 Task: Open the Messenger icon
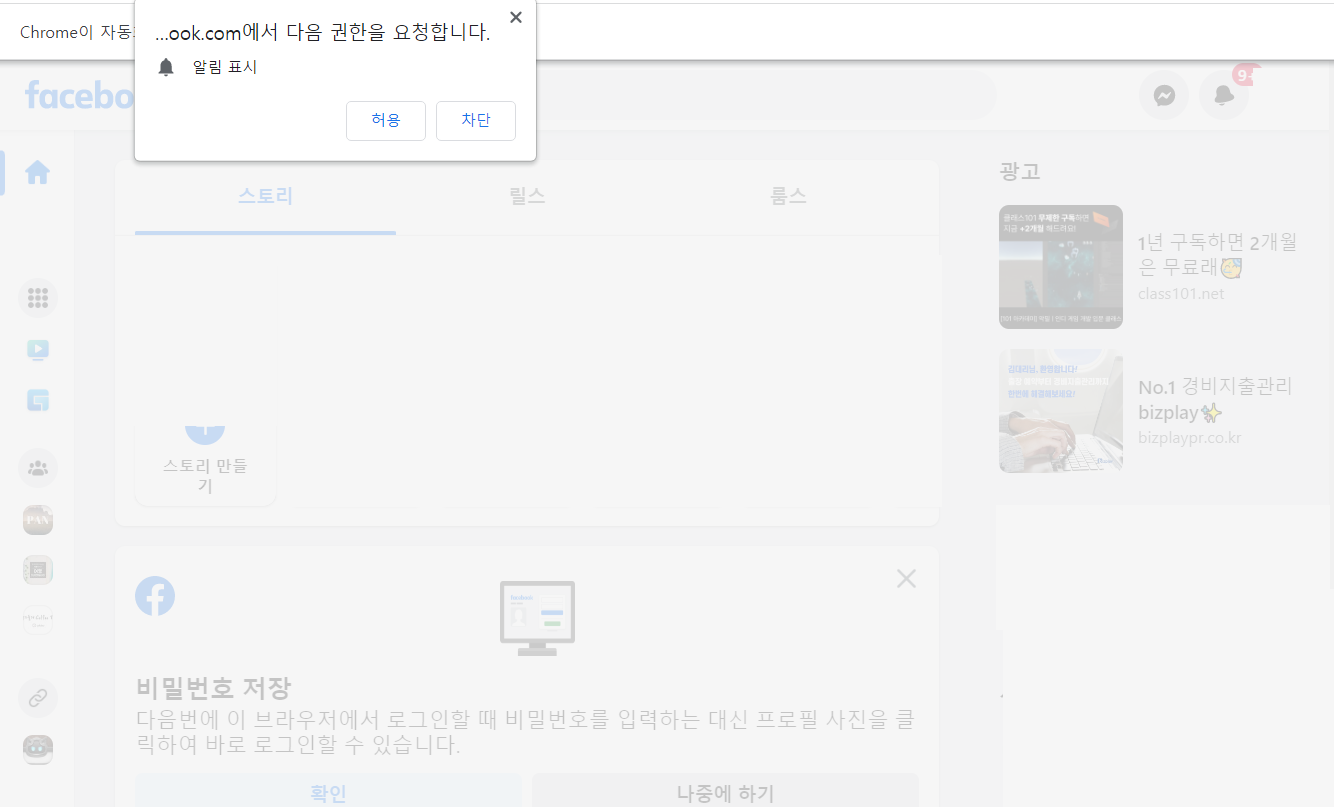pyautogui.click(x=1164, y=95)
